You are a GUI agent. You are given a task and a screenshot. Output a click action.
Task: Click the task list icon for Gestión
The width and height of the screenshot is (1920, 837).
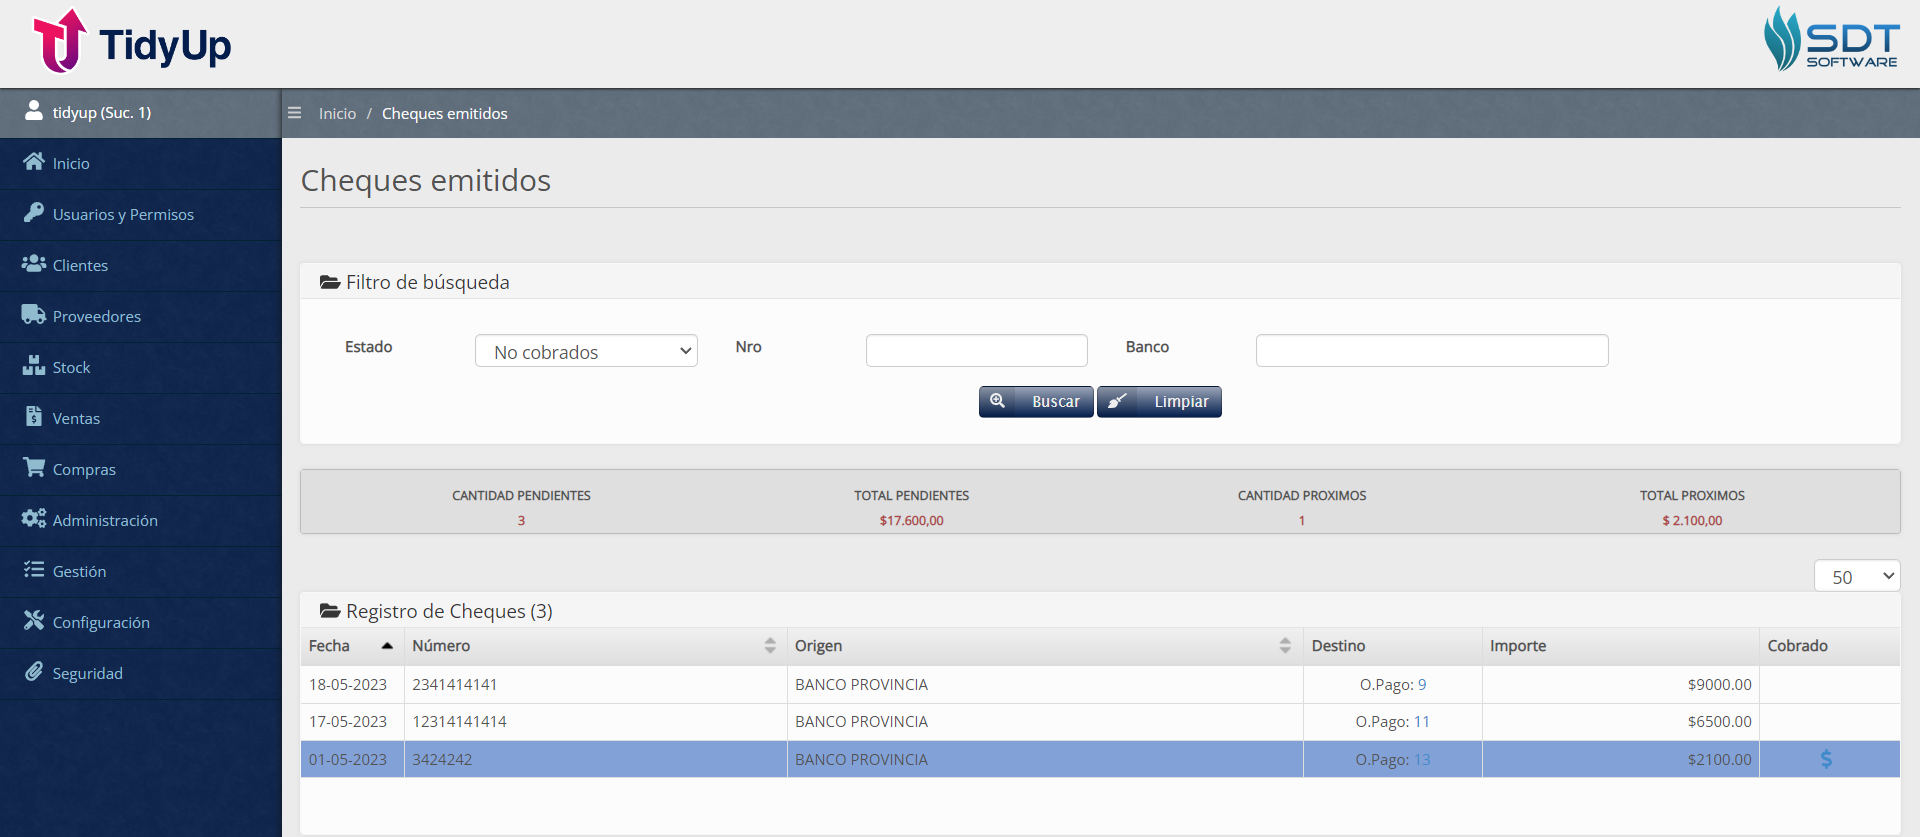pos(34,569)
